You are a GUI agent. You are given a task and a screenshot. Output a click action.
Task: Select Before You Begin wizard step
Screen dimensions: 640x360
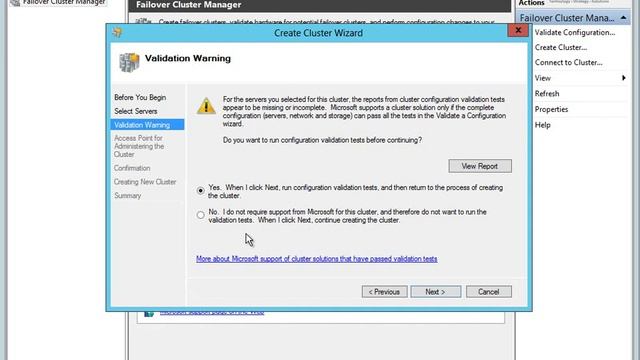pyautogui.click(x=140, y=98)
